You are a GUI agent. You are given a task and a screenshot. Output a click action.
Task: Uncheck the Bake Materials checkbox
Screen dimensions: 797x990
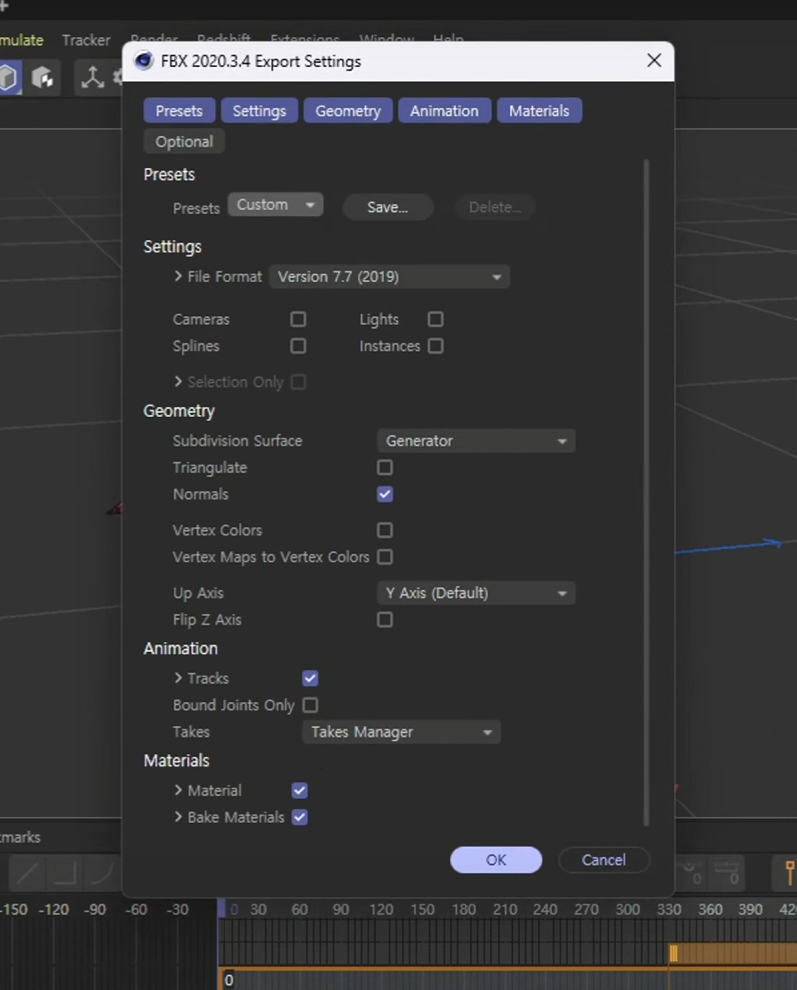click(x=299, y=818)
